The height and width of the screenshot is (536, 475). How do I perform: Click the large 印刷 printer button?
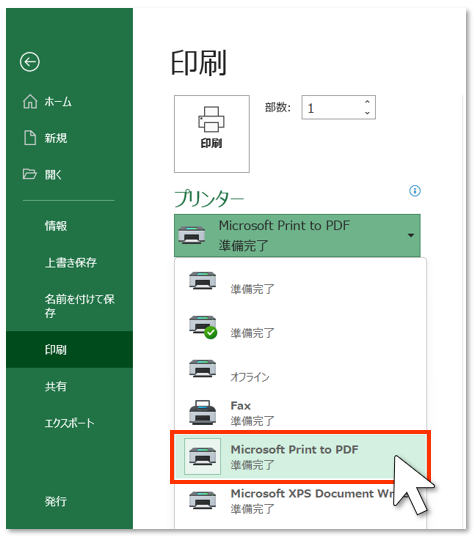pos(212,134)
